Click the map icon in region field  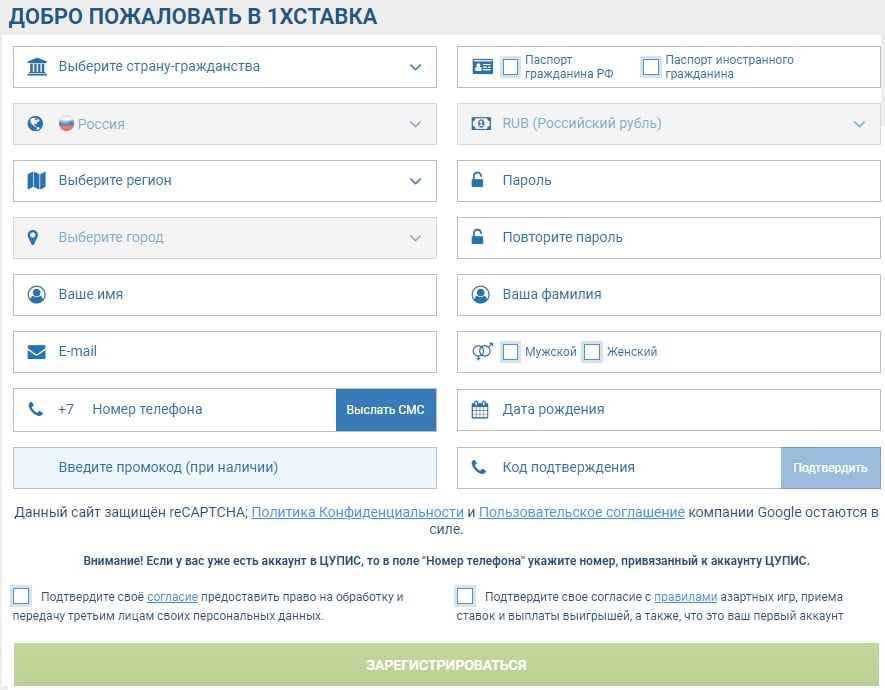click(37, 181)
